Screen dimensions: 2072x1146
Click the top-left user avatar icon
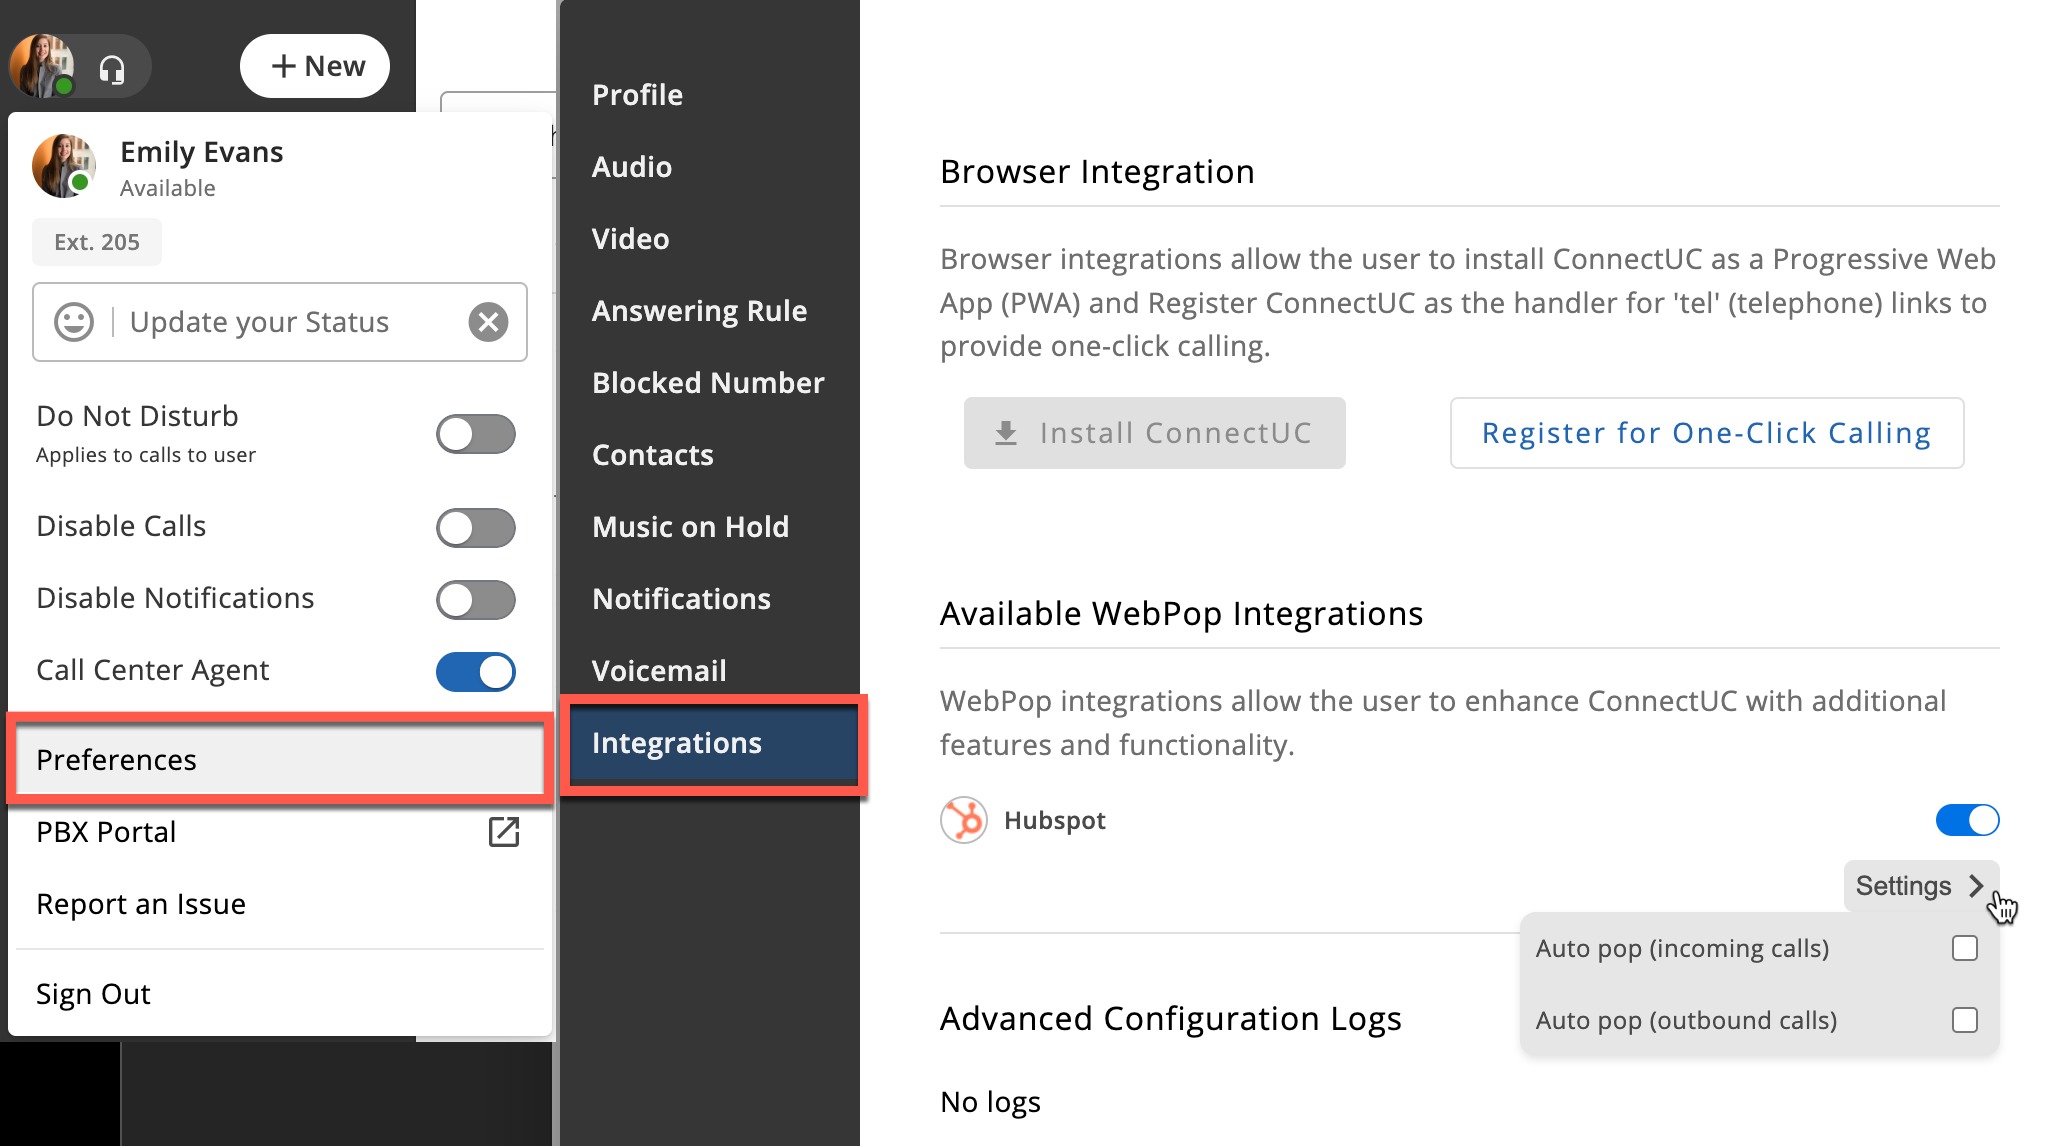(42, 66)
